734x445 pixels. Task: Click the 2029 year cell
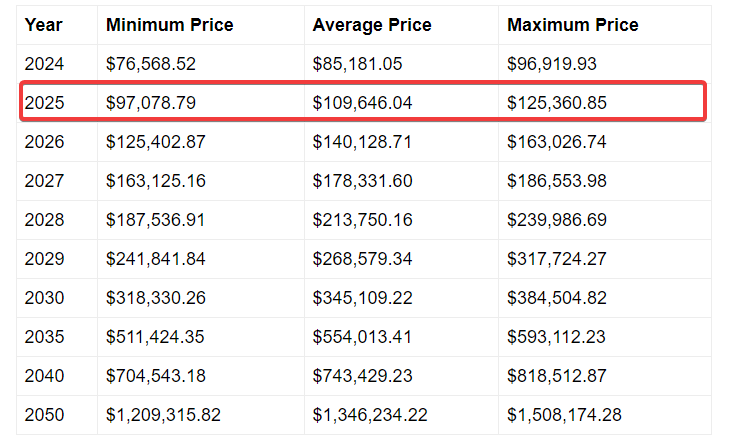tap(44, 259)
